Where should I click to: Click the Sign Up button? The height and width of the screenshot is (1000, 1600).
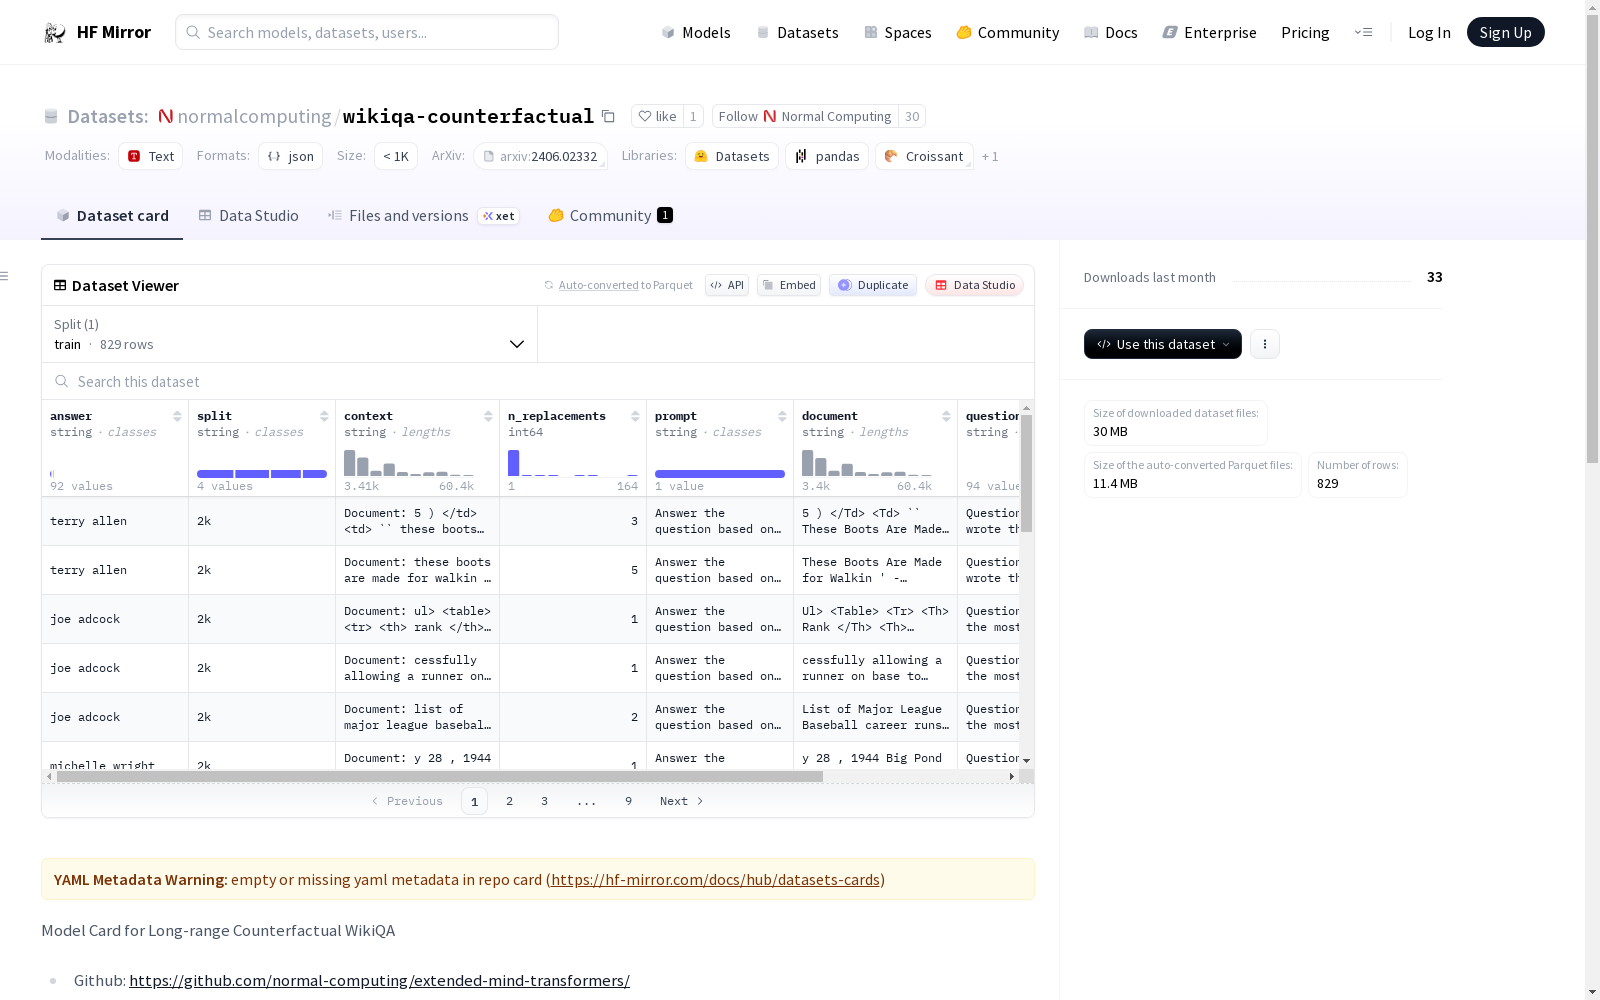[1505, 32]
